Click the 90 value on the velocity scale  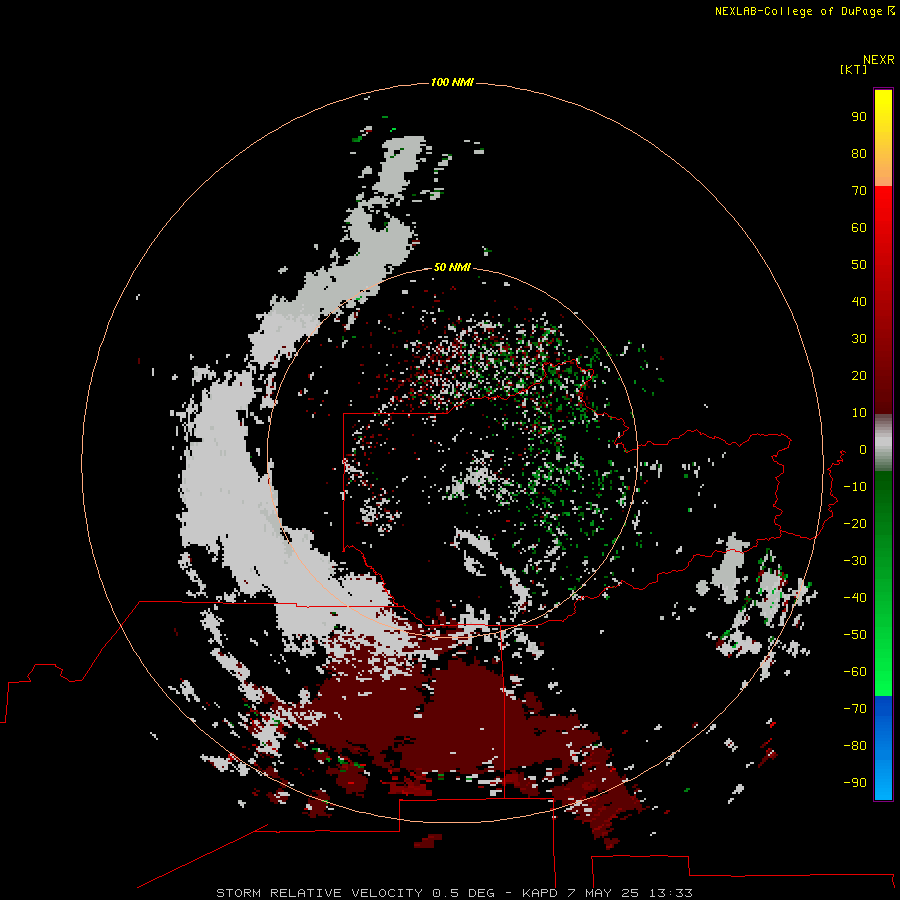coord(859,117)
